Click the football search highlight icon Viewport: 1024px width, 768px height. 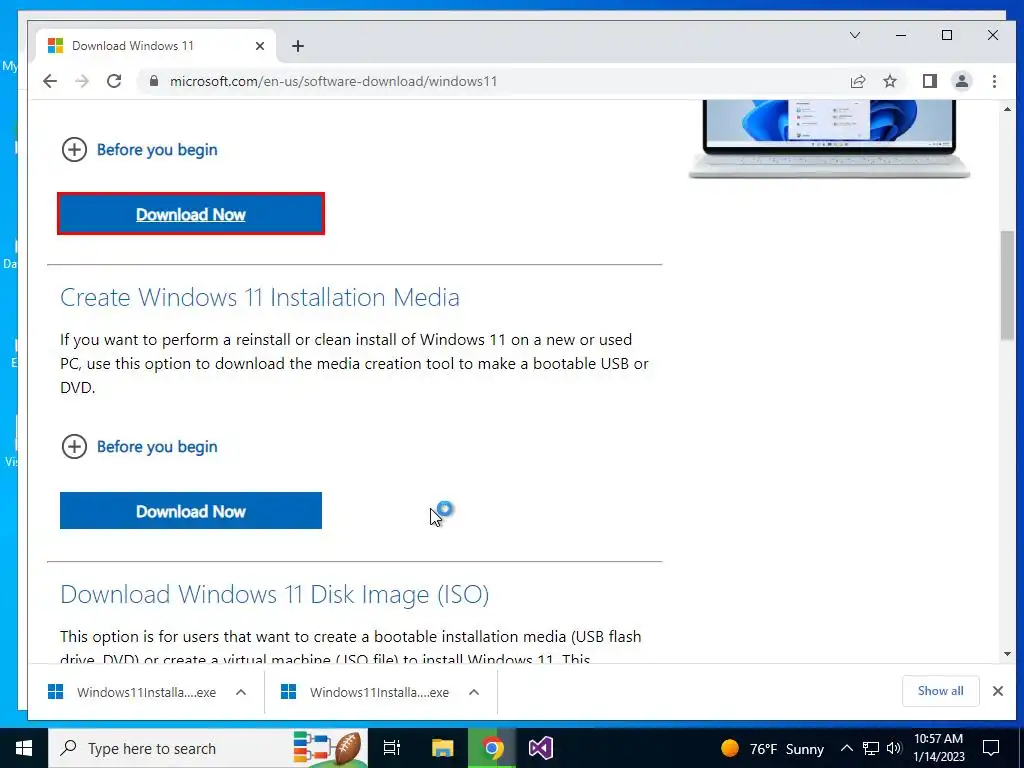point(328,748)
